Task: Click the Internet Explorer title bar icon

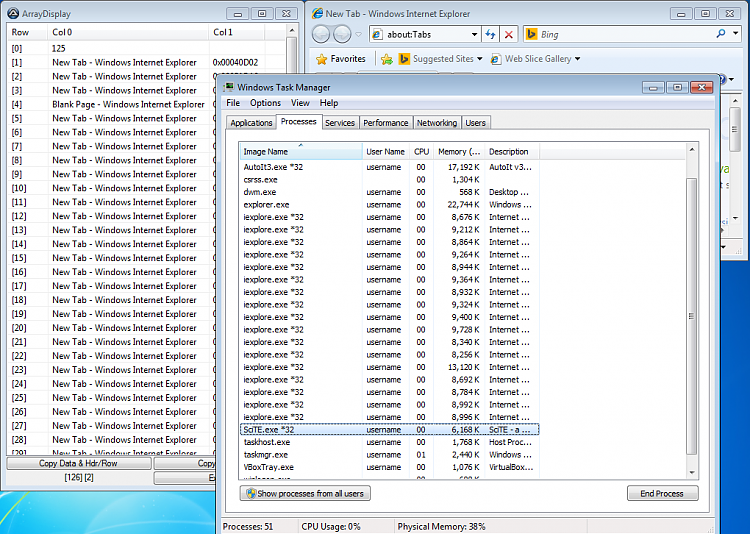Action: point(317,13)
